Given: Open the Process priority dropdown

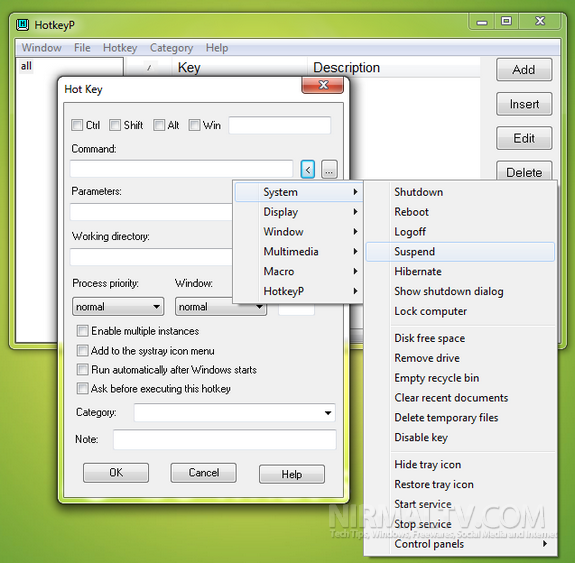Looking at the screenshot, I should pyautogui.click(x=118, y=307).
